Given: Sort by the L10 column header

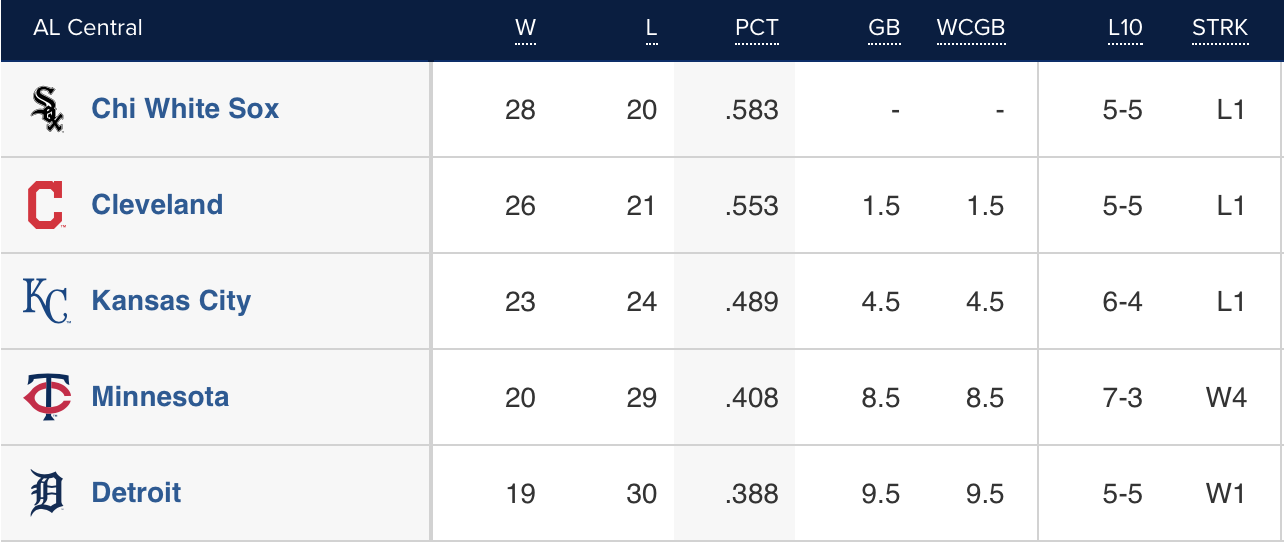Looking at the screenshot, I should 1125,28.
